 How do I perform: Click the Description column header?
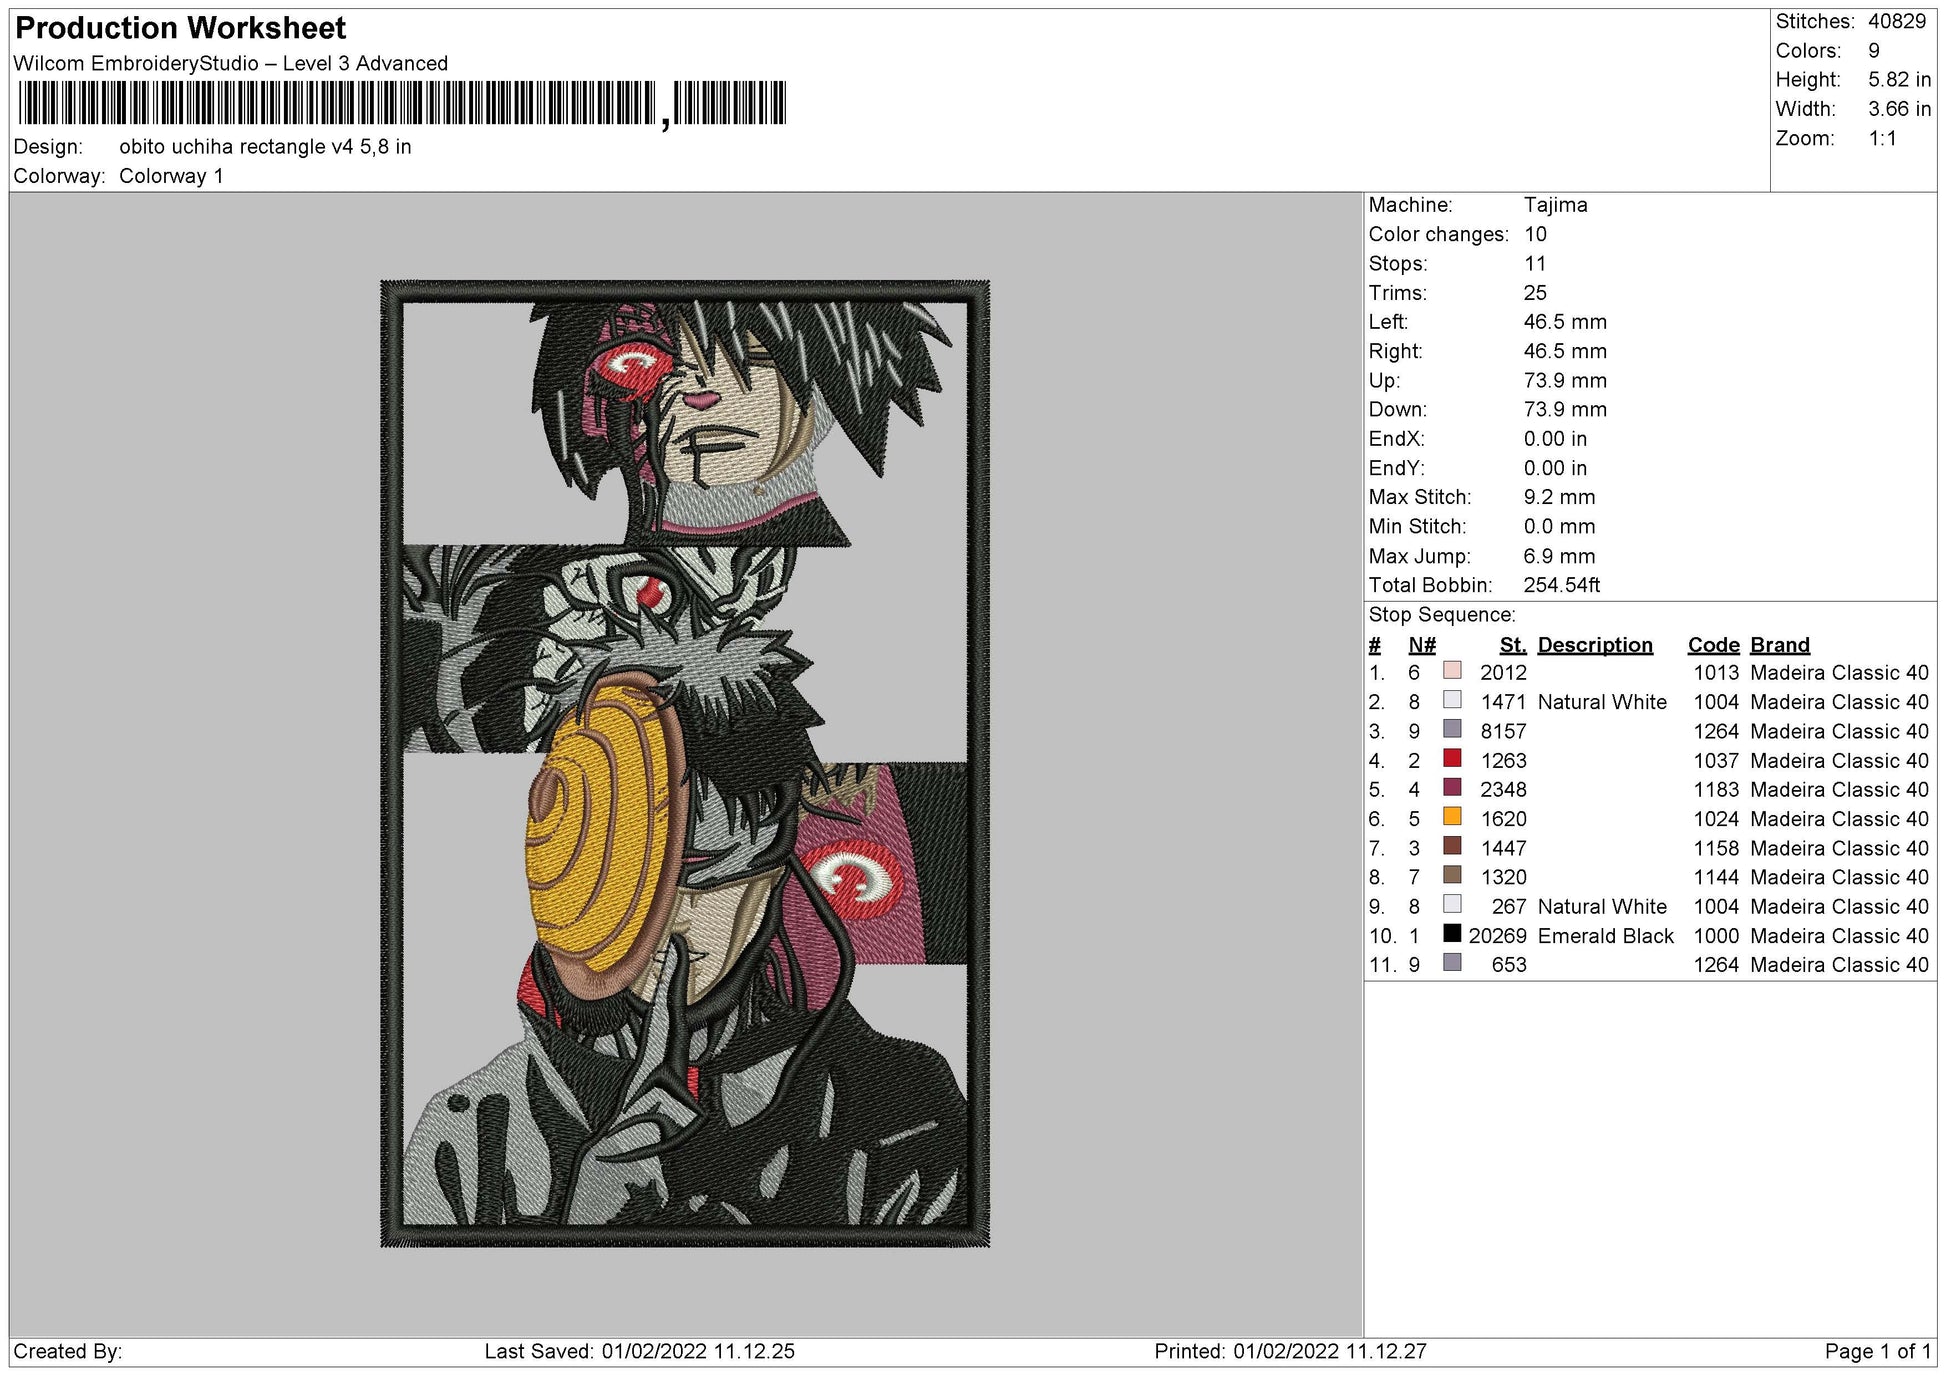click(1596, 645)
